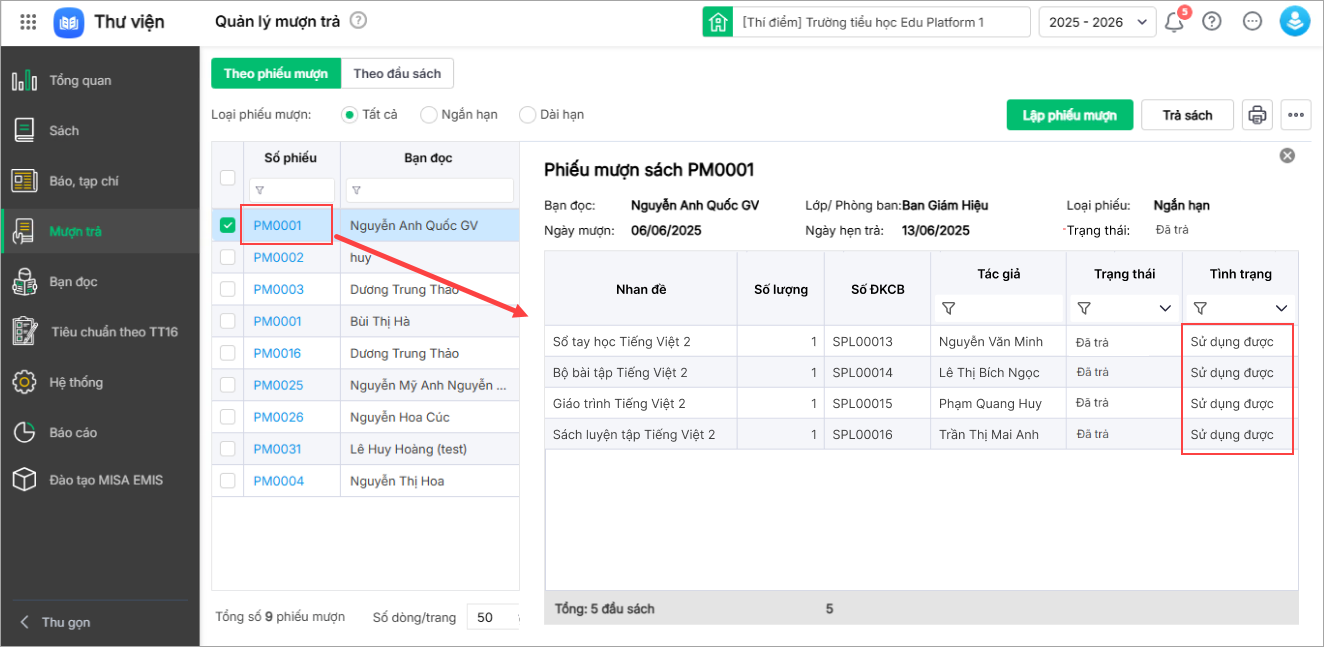The height and width of the screenshot is (647, 1324).
Task: Close the Phiếu mượn sách detail panel
Action: click(1288, 155)
